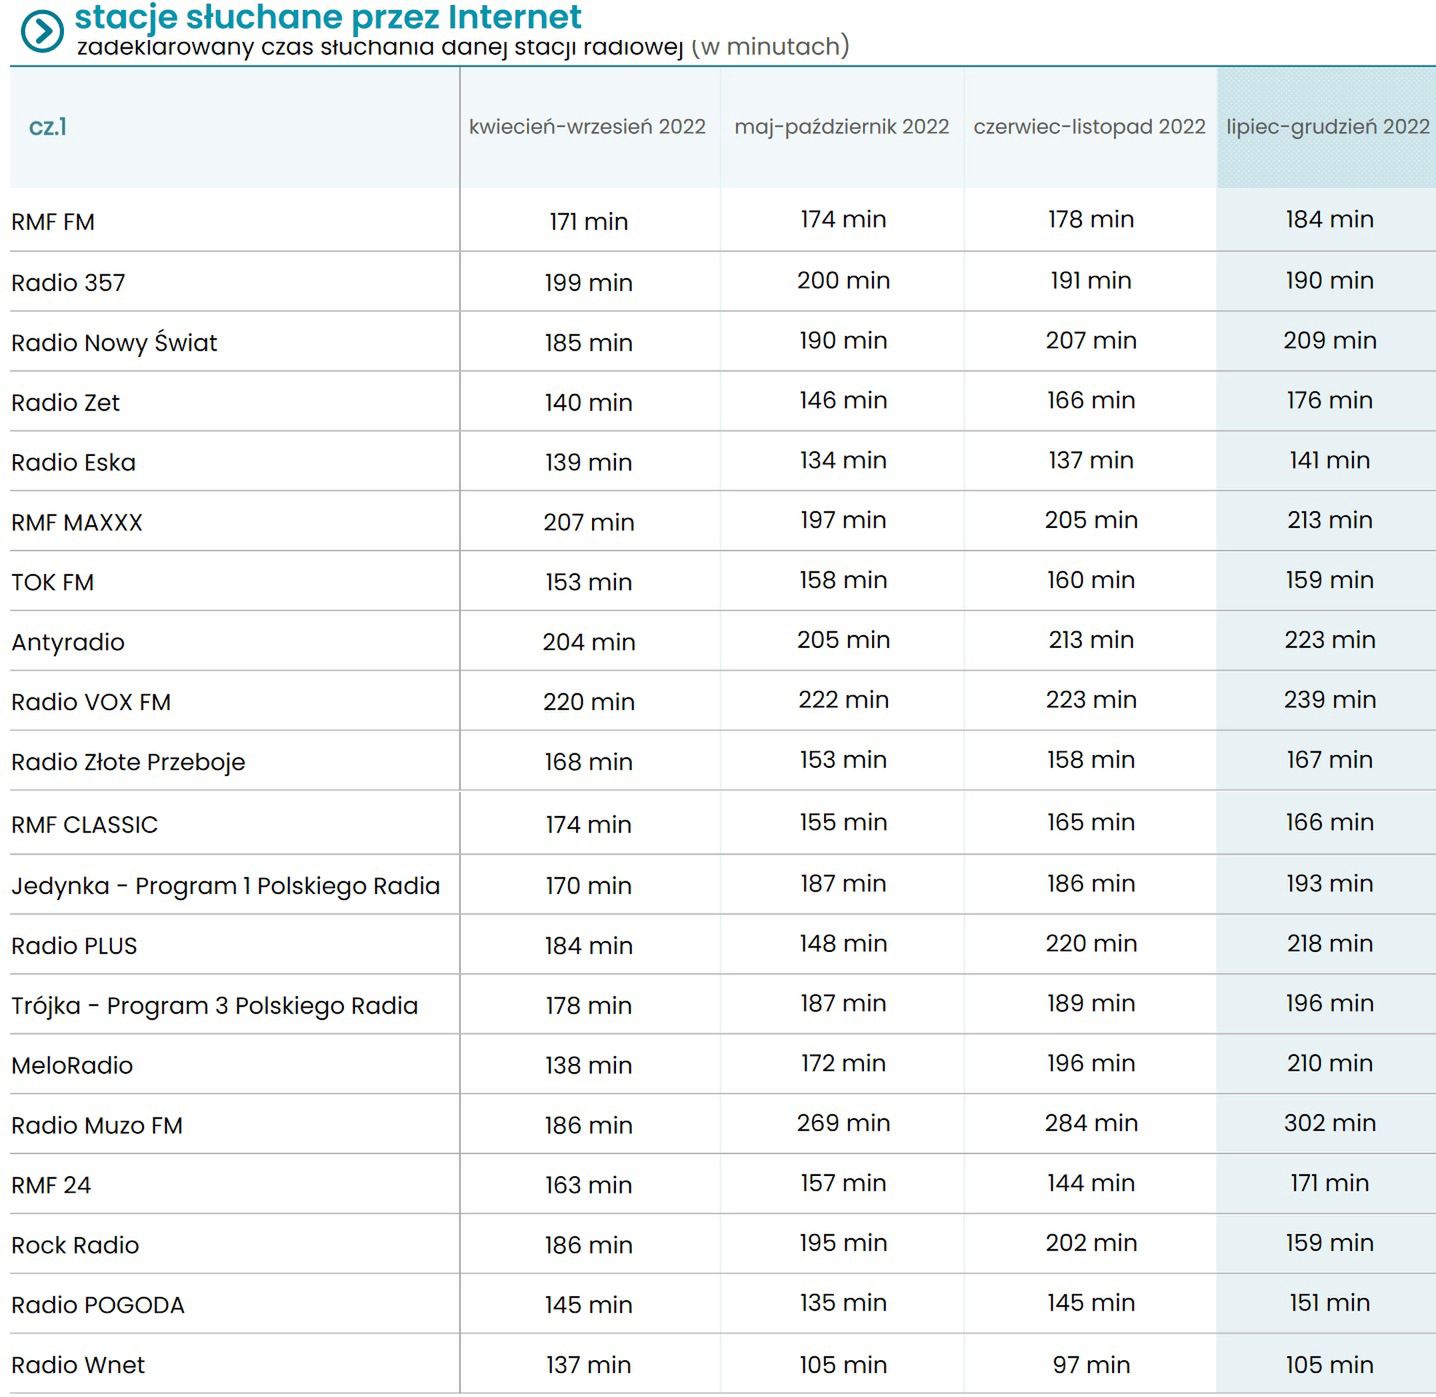The height and width of the screenshot is (1397, 1436).
Task: Click "140 min" in the Radio Zet row
Action: click(588, 403)
